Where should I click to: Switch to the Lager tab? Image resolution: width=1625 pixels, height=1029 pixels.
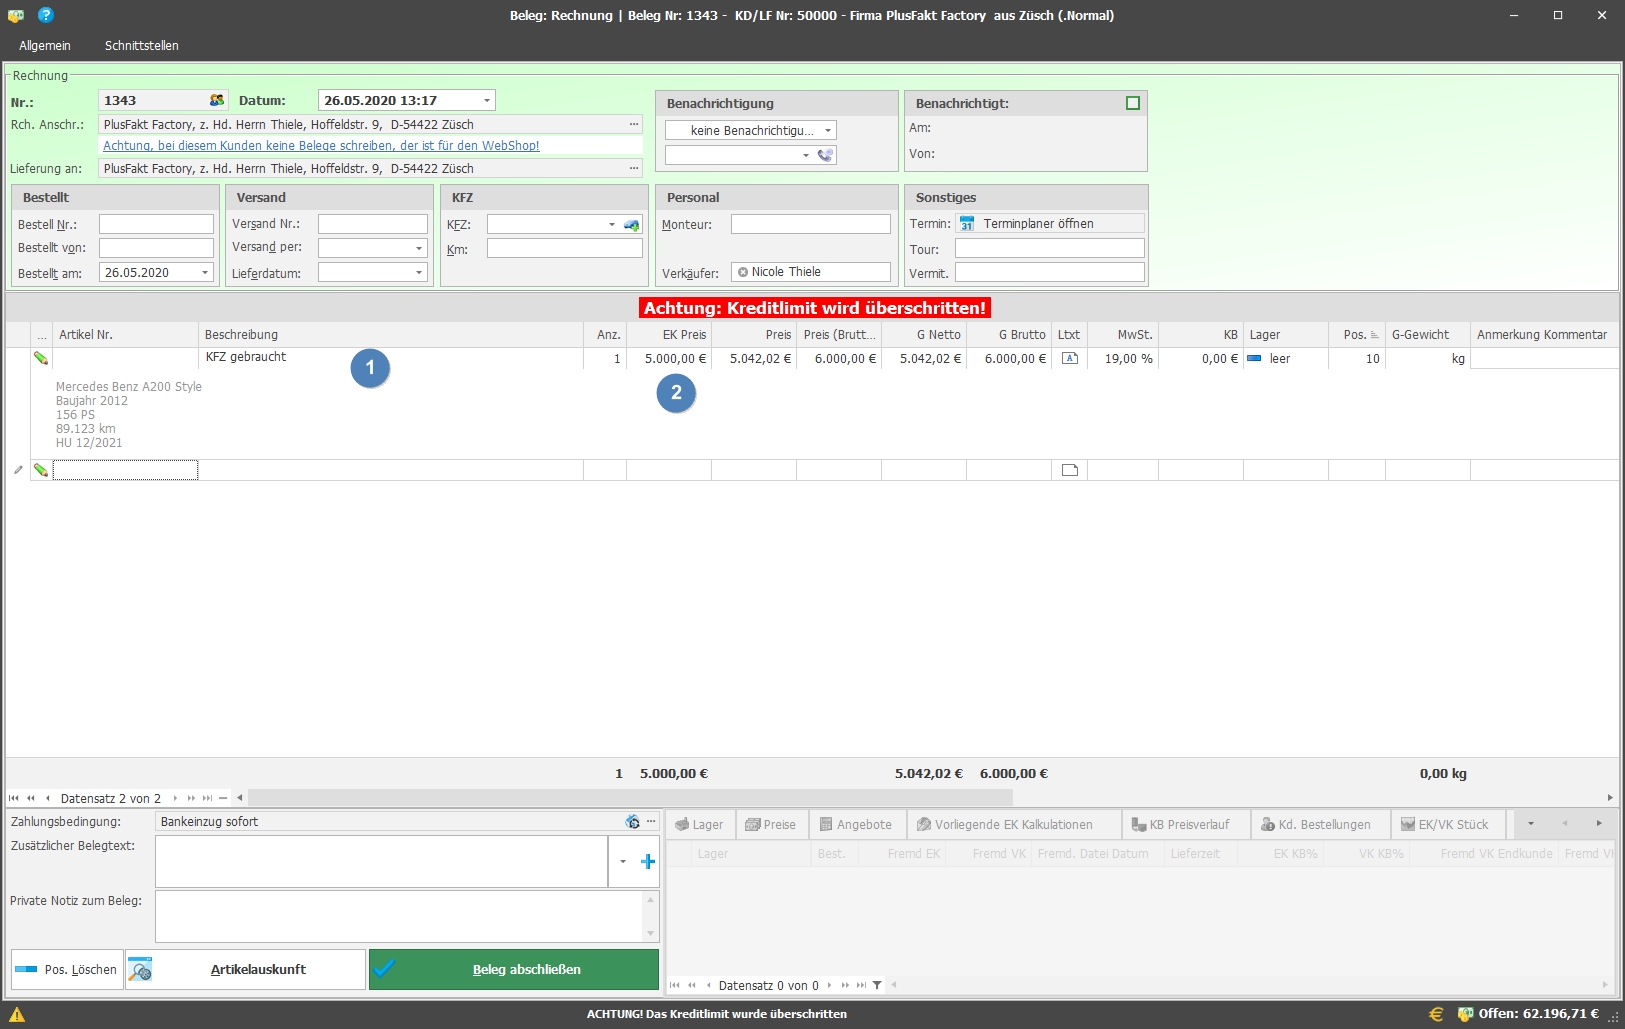point(699,824)
